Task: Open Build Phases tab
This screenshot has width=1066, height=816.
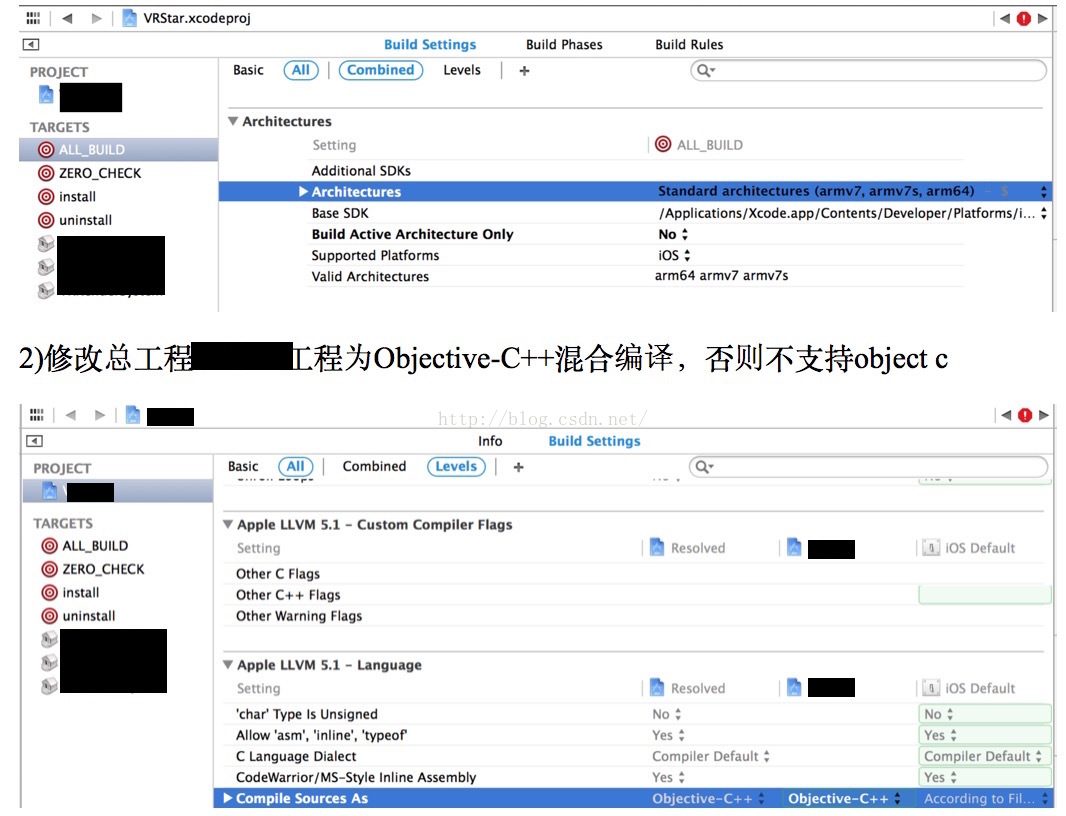Action: pos(564,45)
